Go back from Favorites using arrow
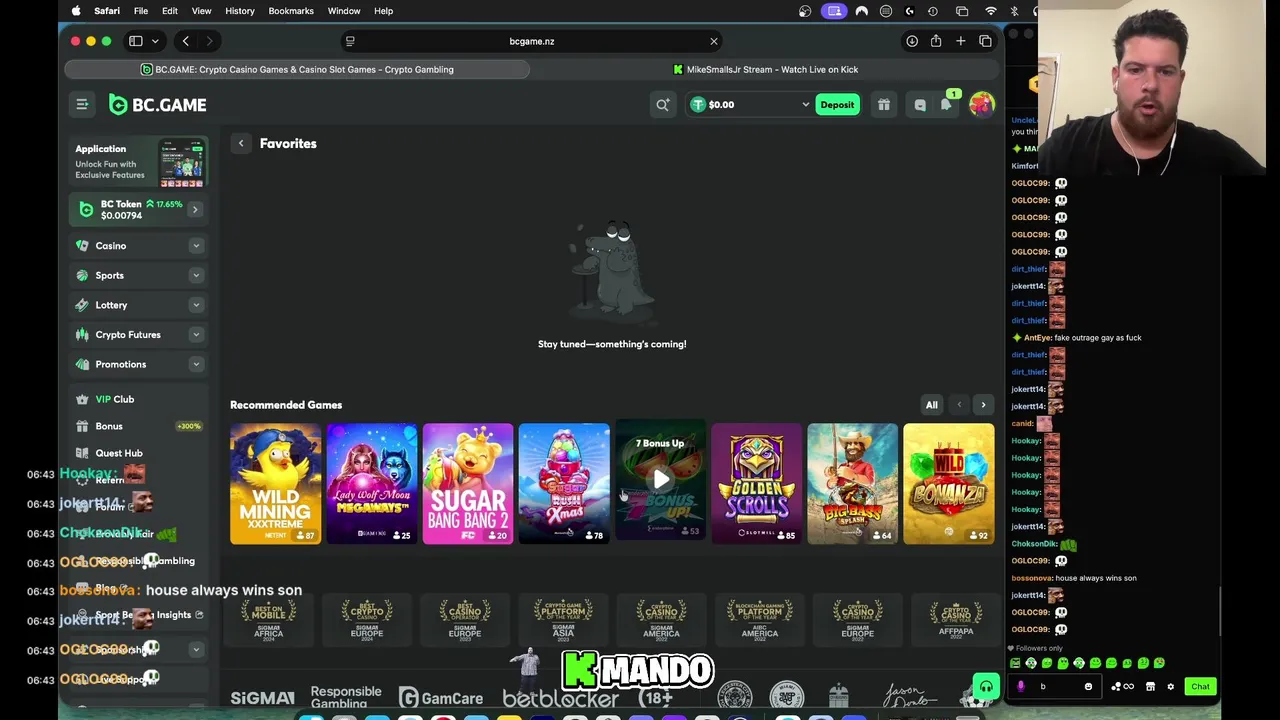Viewport: 1280px width, 720px height. pyautogui.click(x=241, y=143)
